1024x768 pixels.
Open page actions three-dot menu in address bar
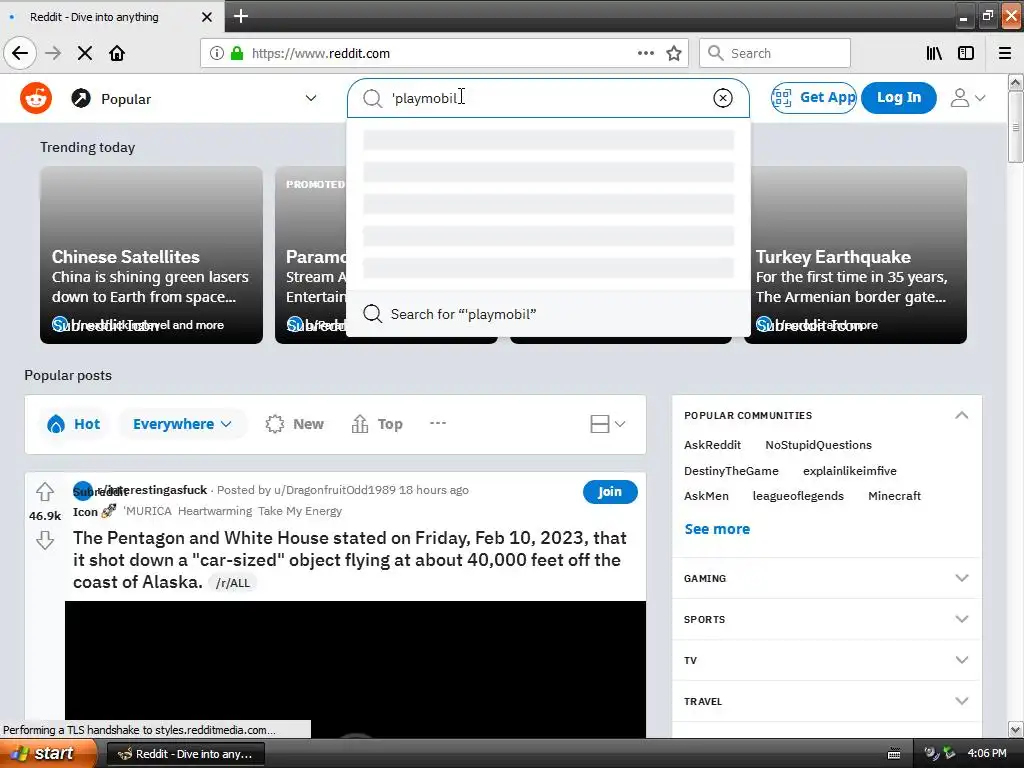click(x=646, y=53)
